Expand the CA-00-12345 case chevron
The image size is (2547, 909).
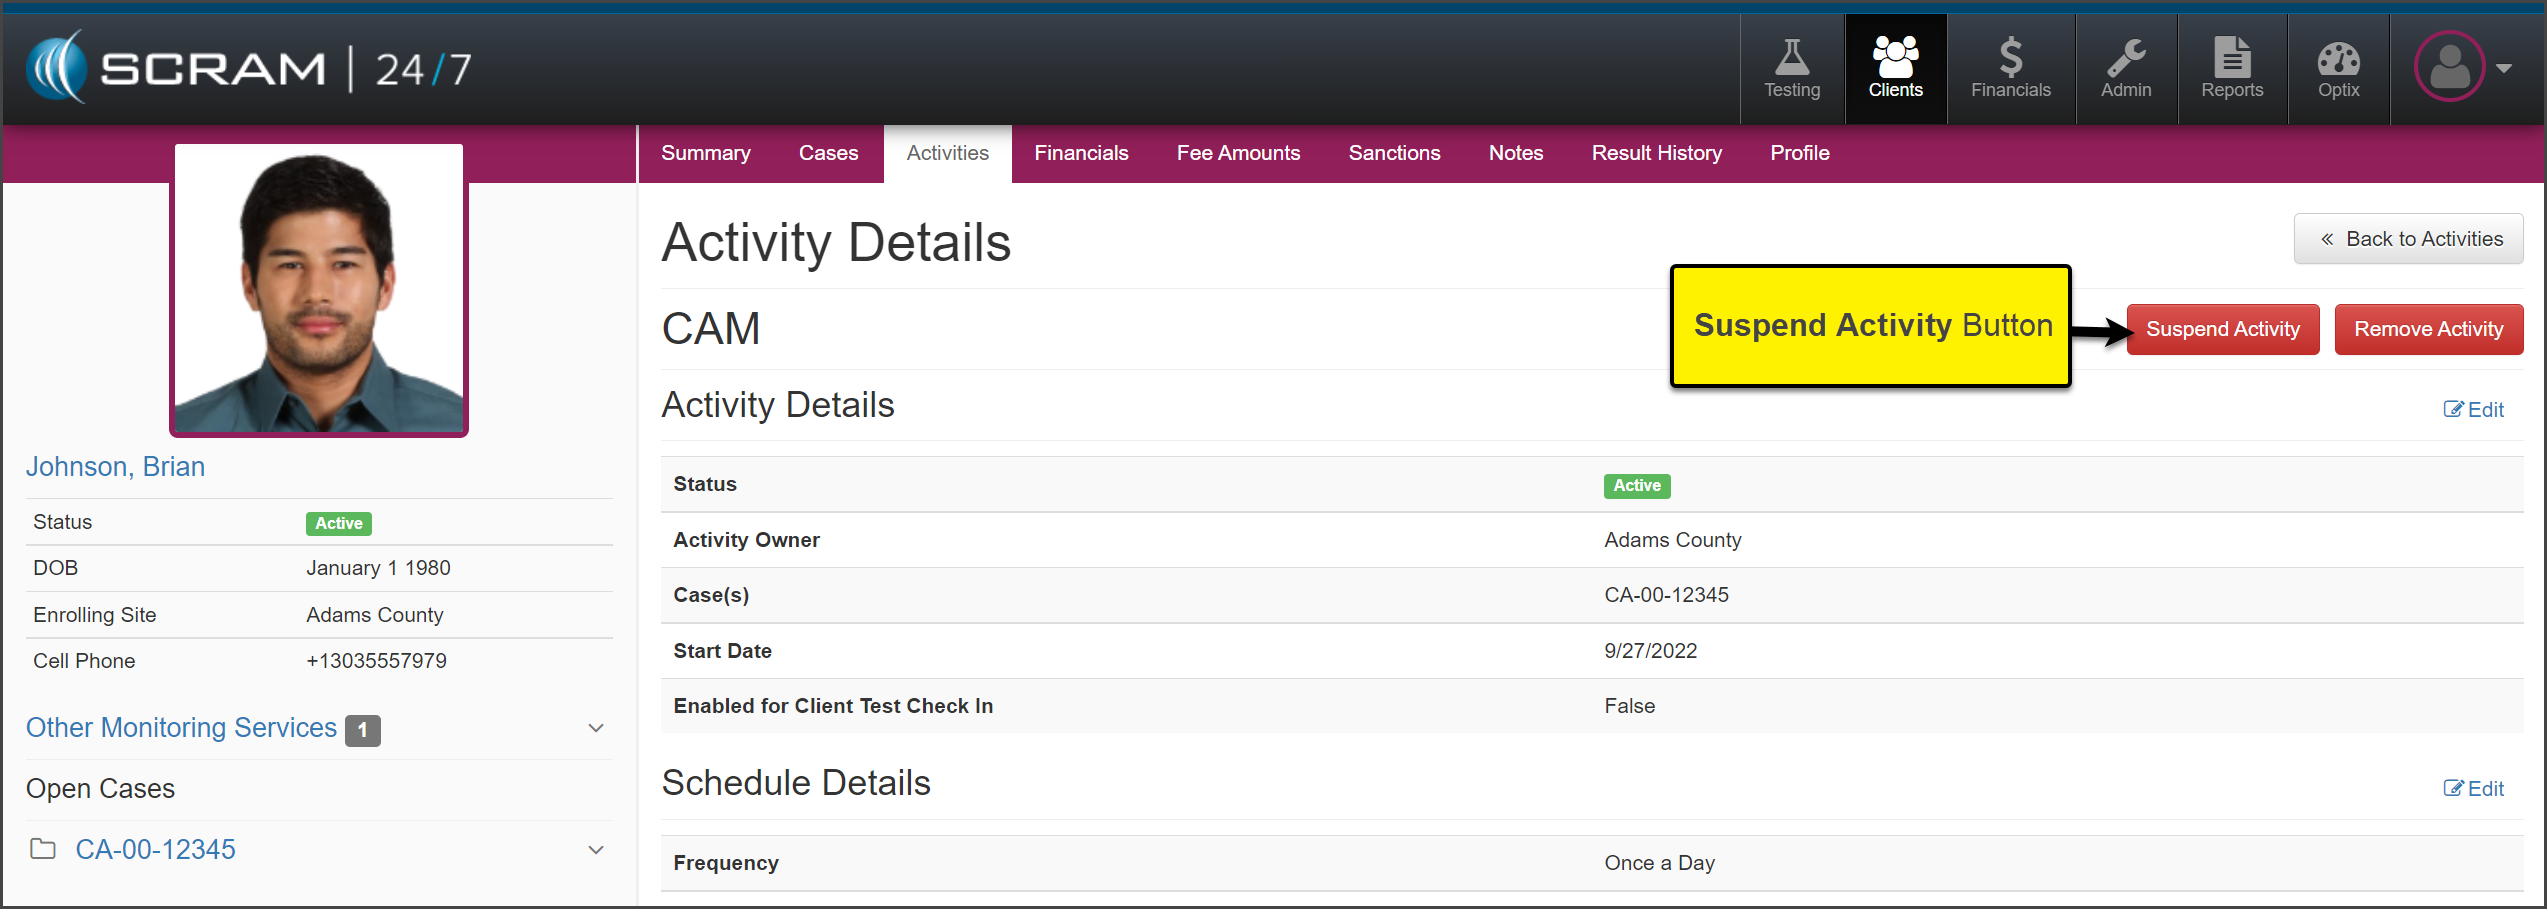[x=596, y=850]
